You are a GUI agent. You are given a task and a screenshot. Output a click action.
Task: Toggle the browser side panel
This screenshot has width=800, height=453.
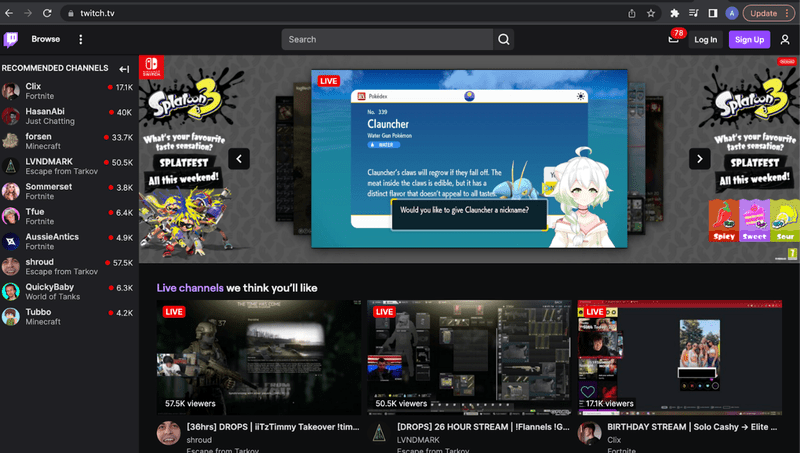(713, 13)
